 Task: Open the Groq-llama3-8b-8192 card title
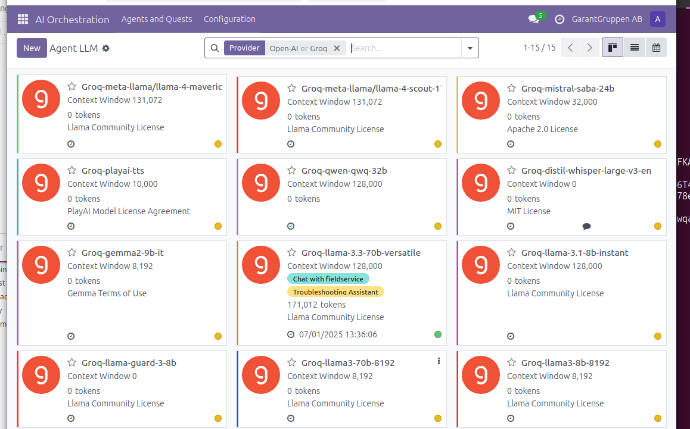click(x=565, y=363)
